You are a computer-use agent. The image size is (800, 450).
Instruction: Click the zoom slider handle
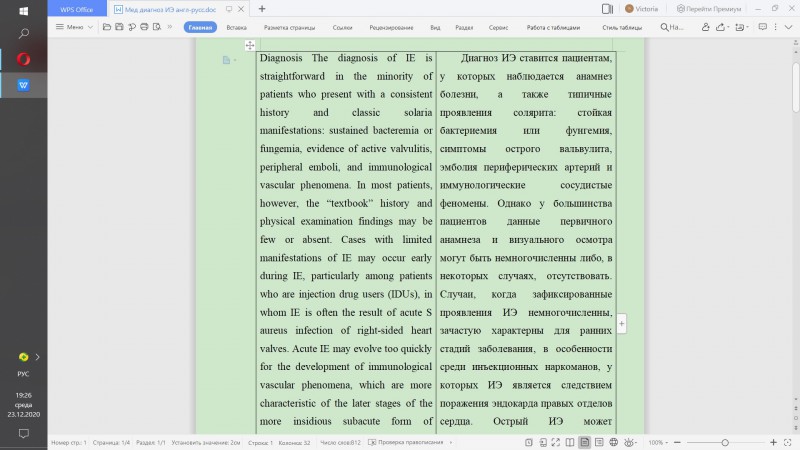click(x=725, y=442)
